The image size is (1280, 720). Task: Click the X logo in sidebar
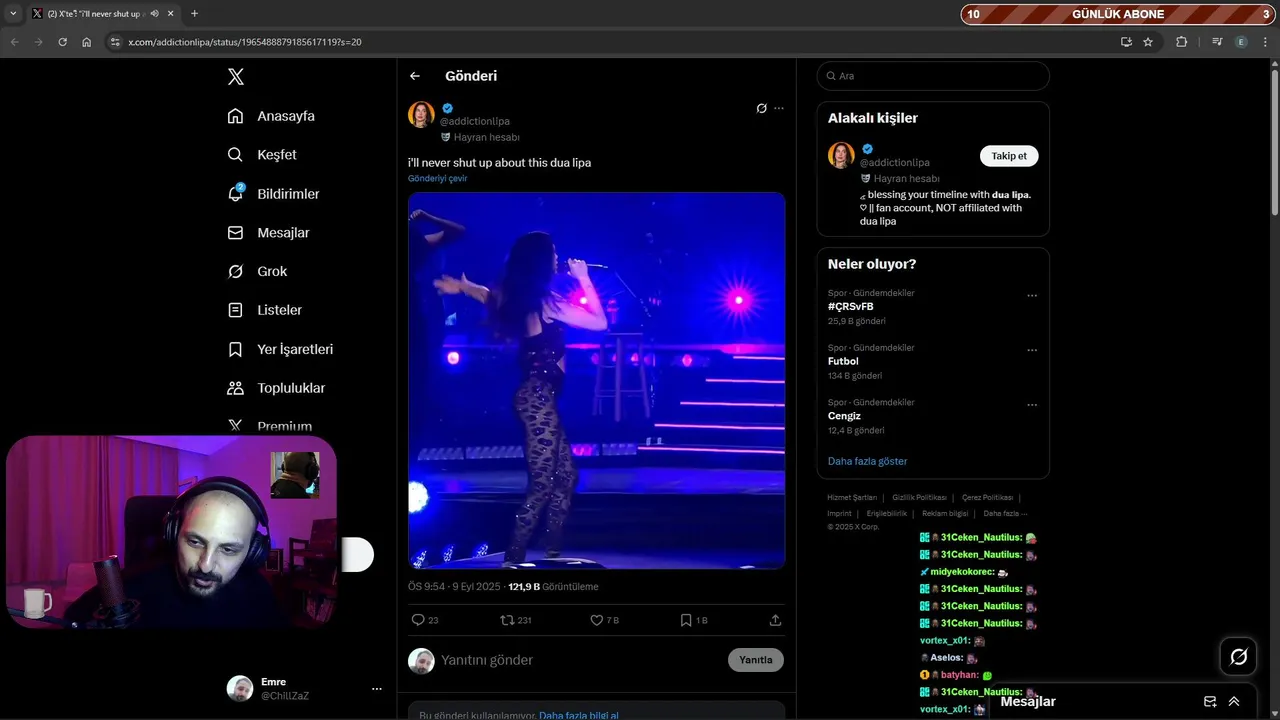pos(235,77)
